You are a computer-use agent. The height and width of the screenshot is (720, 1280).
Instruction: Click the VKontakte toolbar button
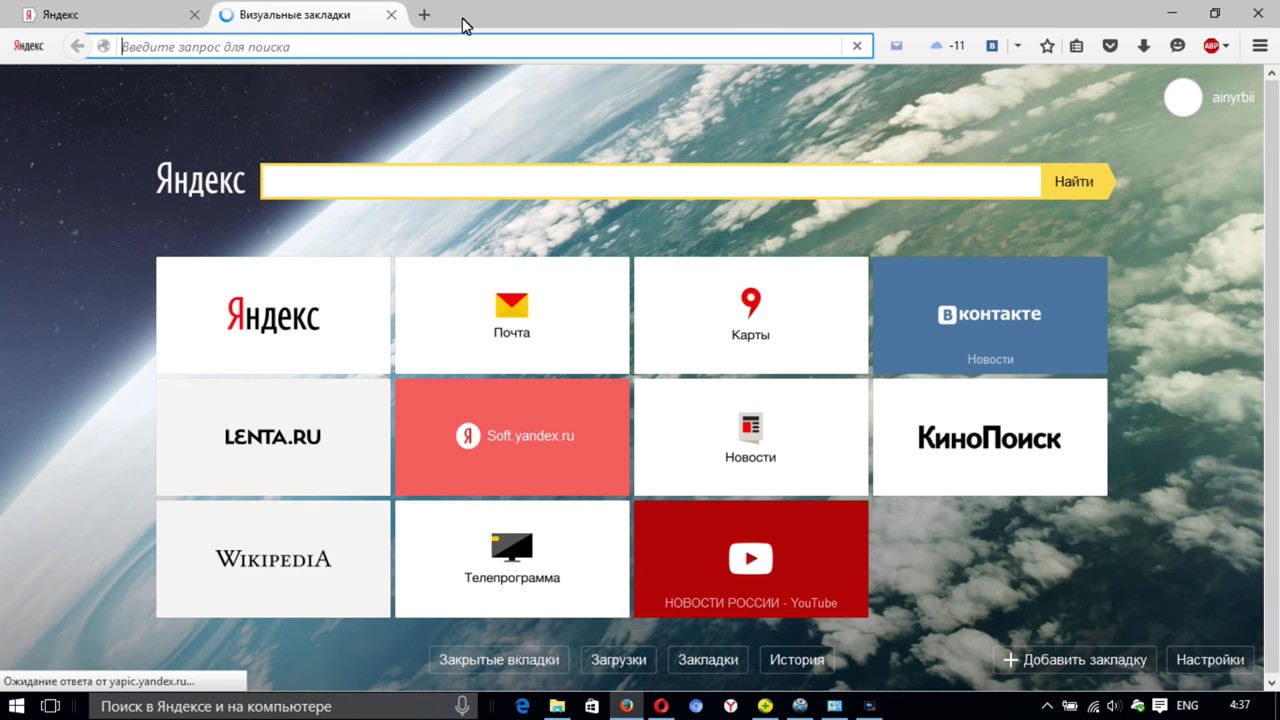992,46
